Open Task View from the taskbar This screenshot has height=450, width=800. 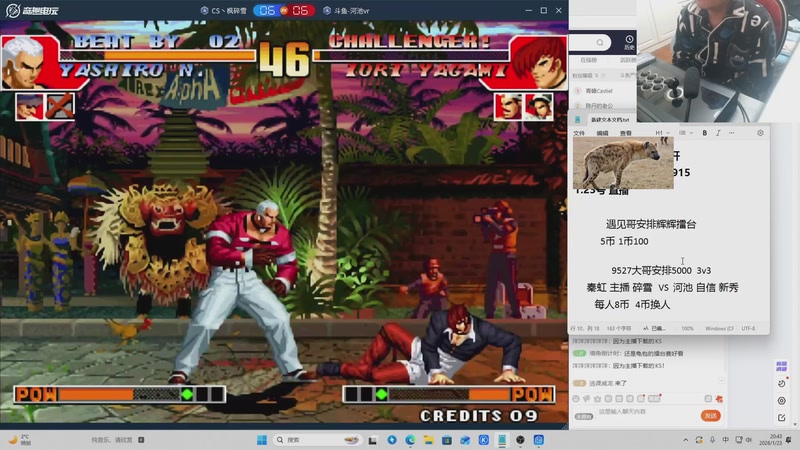373,440
